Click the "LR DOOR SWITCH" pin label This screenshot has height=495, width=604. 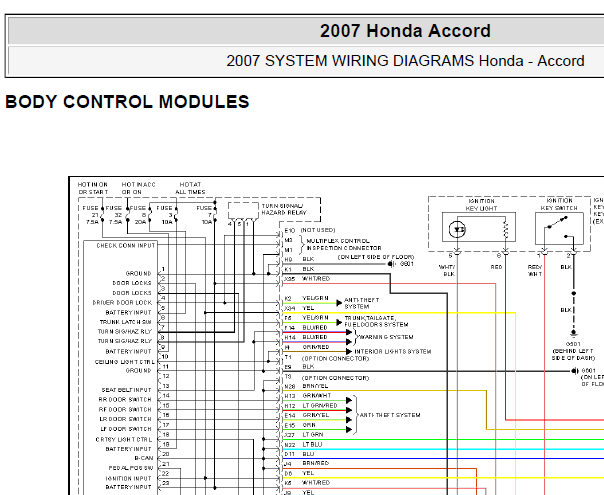click(x=125, y=419)
